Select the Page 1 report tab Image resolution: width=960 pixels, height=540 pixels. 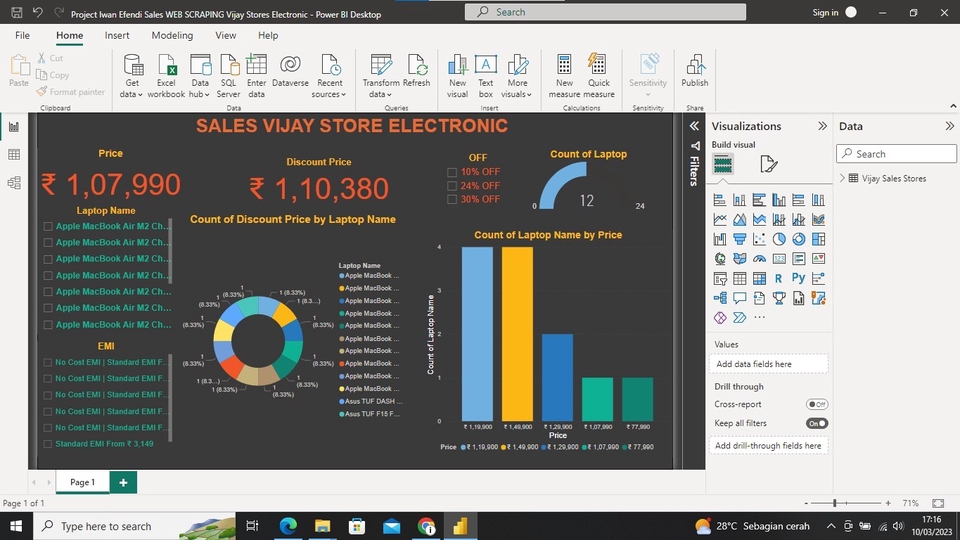point(83,482)
